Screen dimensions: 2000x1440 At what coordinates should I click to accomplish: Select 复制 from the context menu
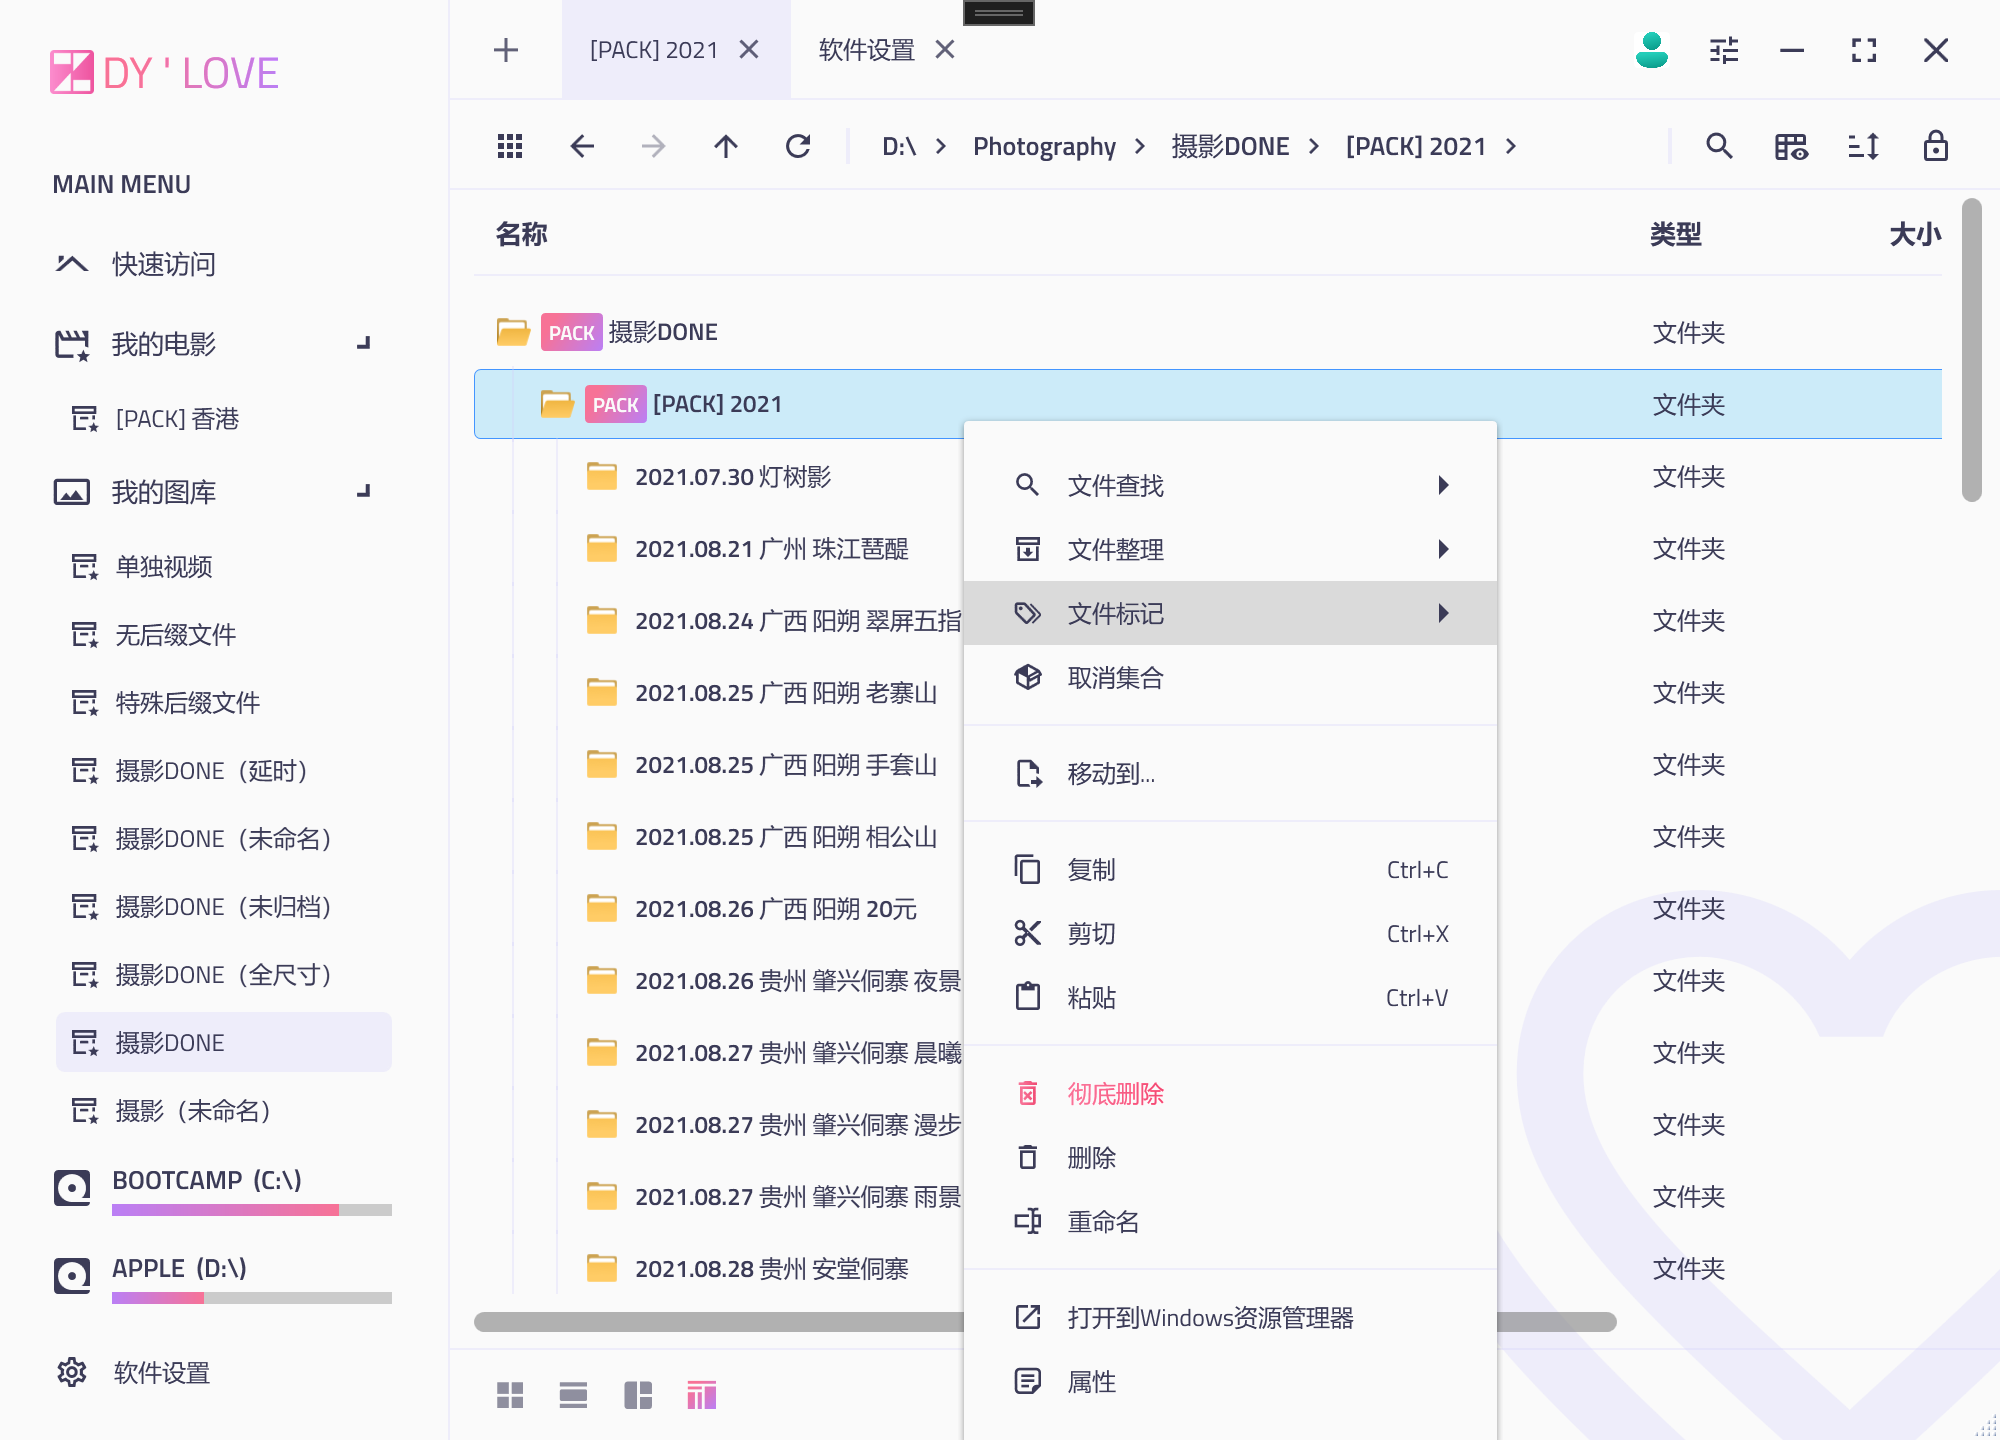[1230, 869]
